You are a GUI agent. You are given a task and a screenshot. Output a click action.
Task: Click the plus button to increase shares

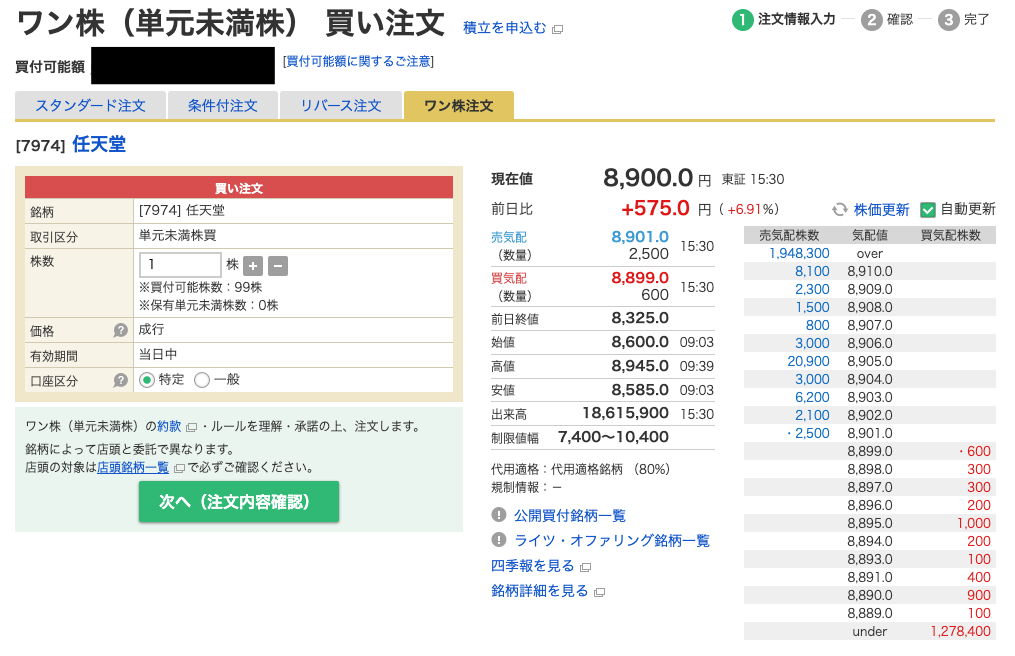coord(253,266)
